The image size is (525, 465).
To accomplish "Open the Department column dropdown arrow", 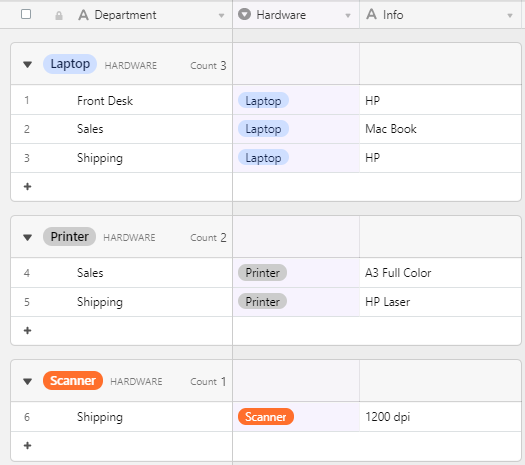I will tap(221, 15).
